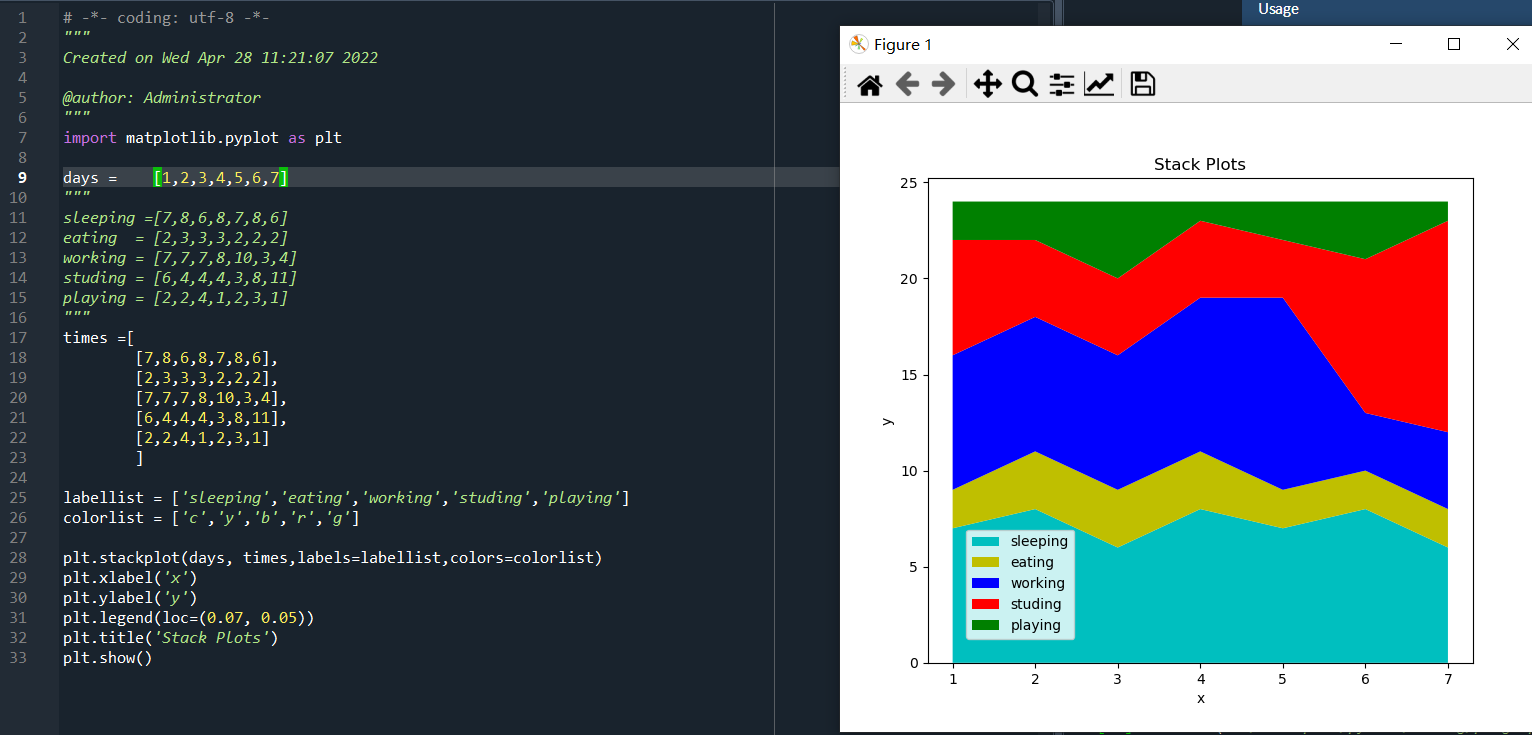Click the red studing legend swatch
Viewport: 1532px width, 735px height.
click(x=987, y=604)
